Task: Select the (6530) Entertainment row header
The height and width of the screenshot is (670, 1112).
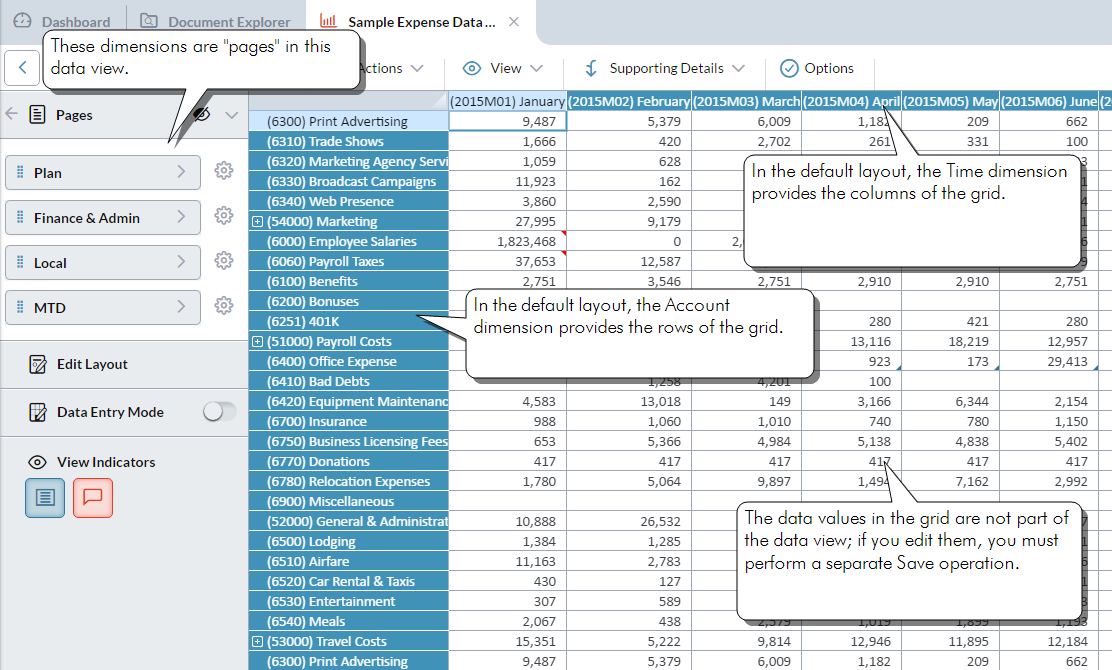Action: coord(349,601)
